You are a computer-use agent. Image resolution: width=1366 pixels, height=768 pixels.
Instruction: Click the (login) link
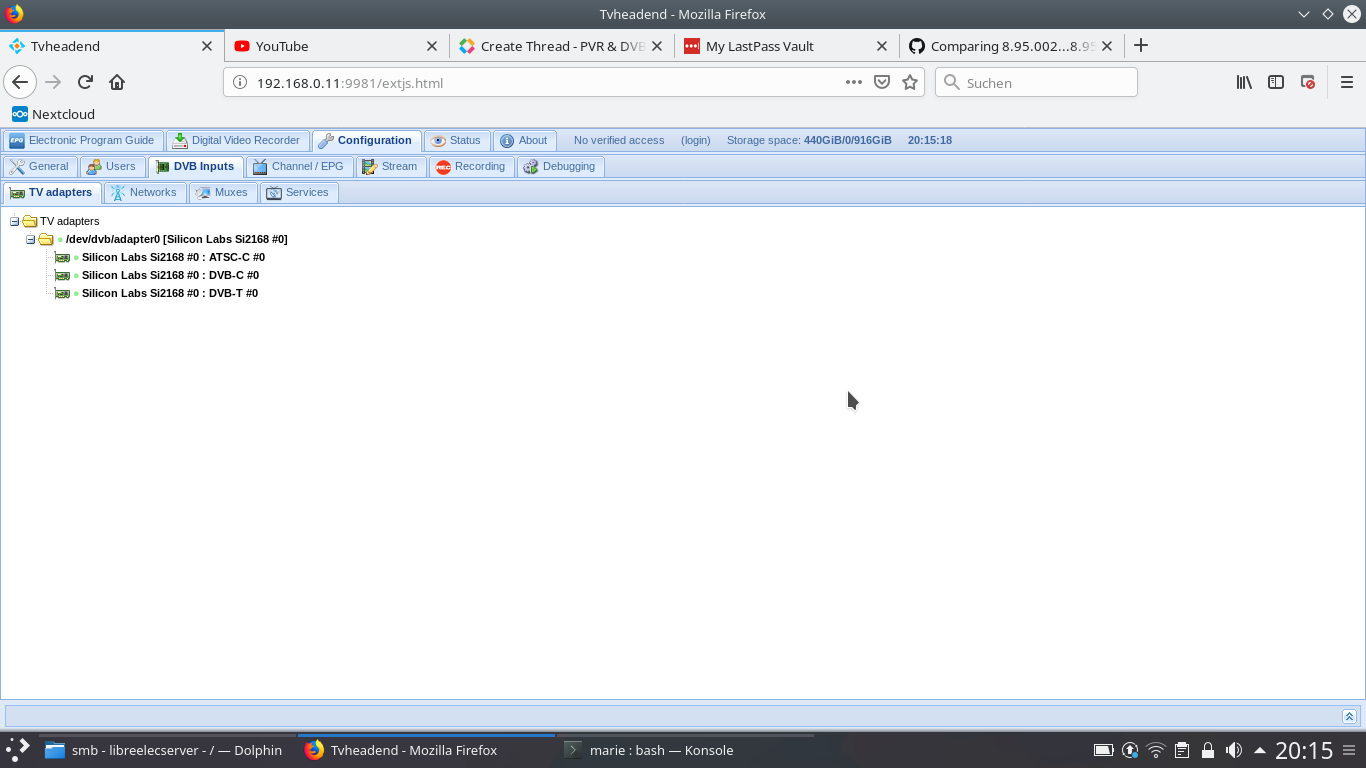coord(695,140)
